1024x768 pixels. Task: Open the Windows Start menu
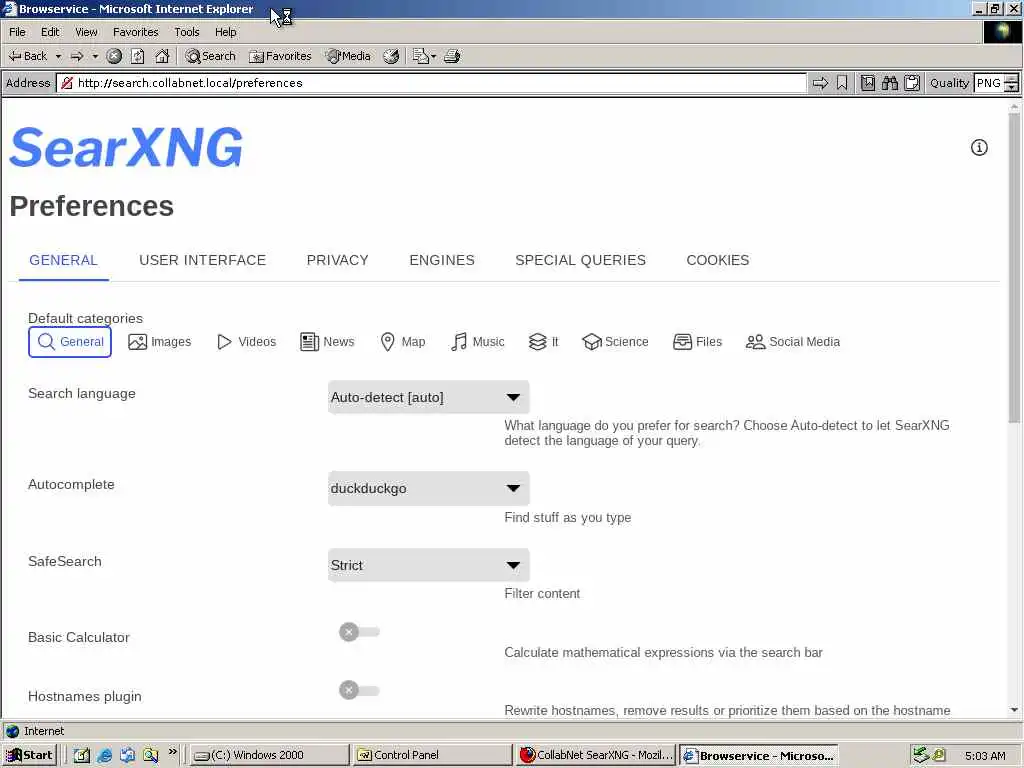coord(30,755)
